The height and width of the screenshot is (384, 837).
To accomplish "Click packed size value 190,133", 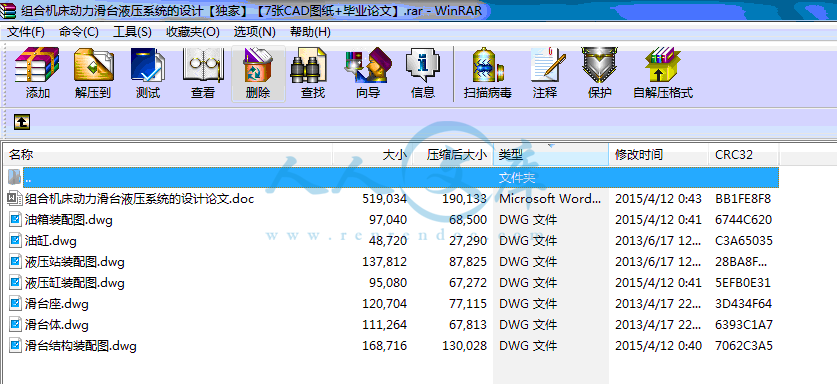I will (464, 199).
